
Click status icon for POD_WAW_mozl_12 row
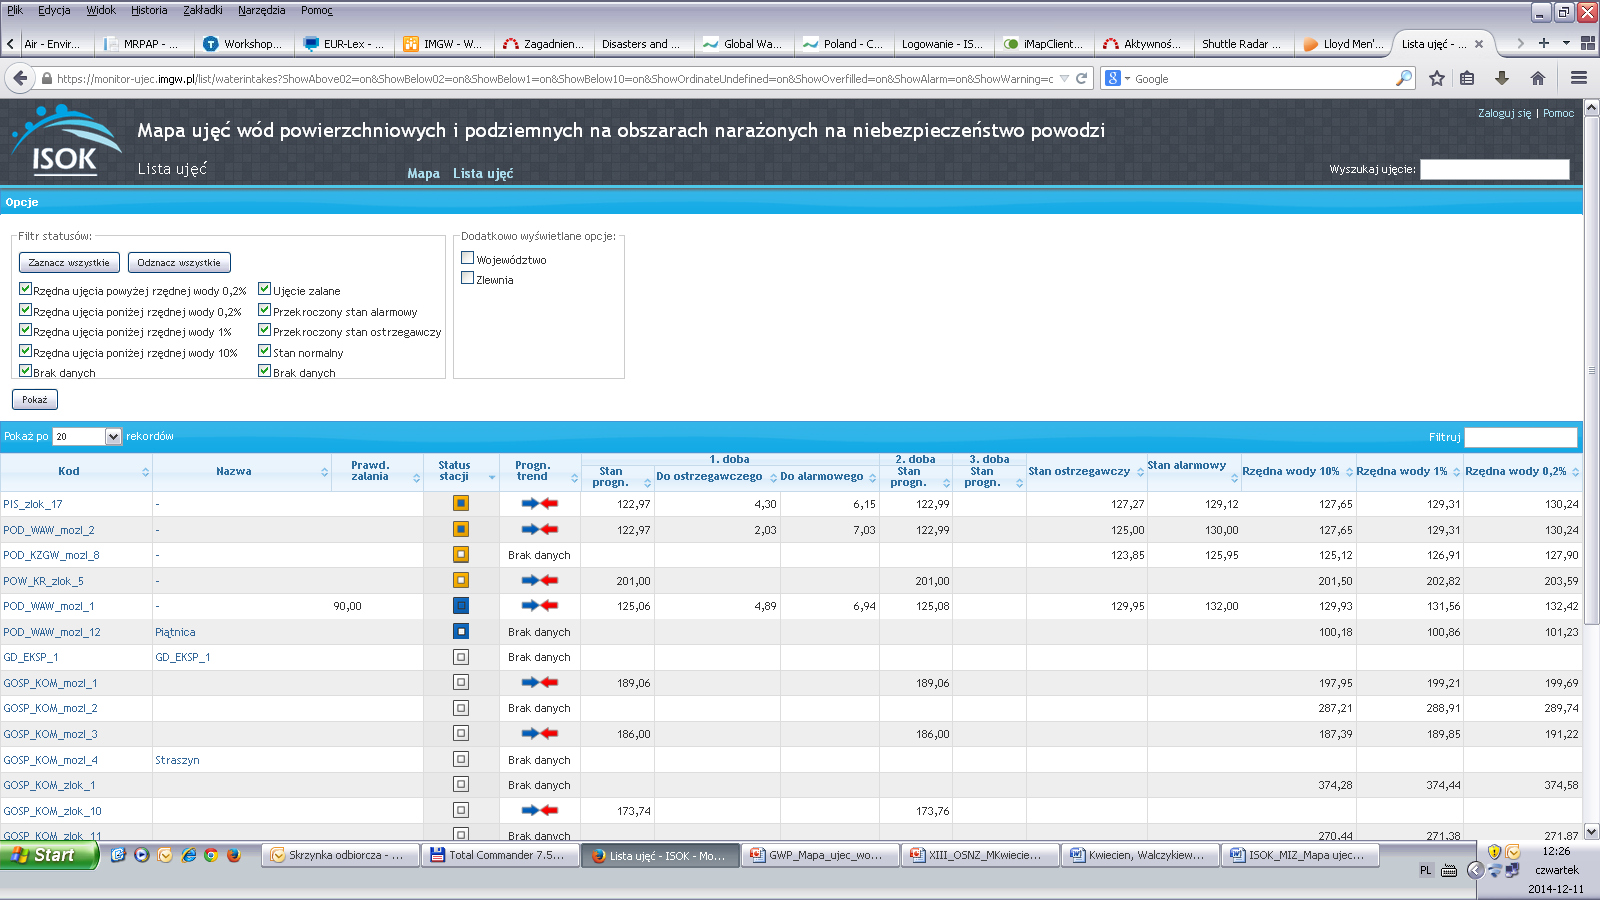point(461,631)
